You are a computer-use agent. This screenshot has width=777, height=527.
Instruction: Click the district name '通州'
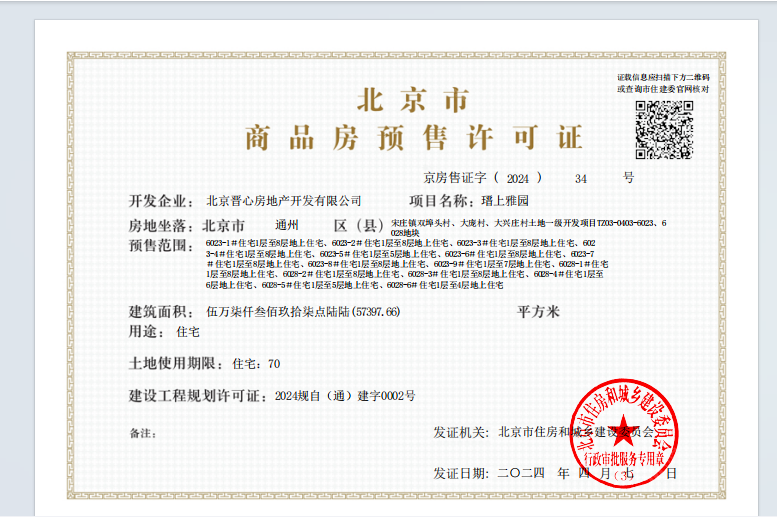pyautogui.click(x=287, y=226)
